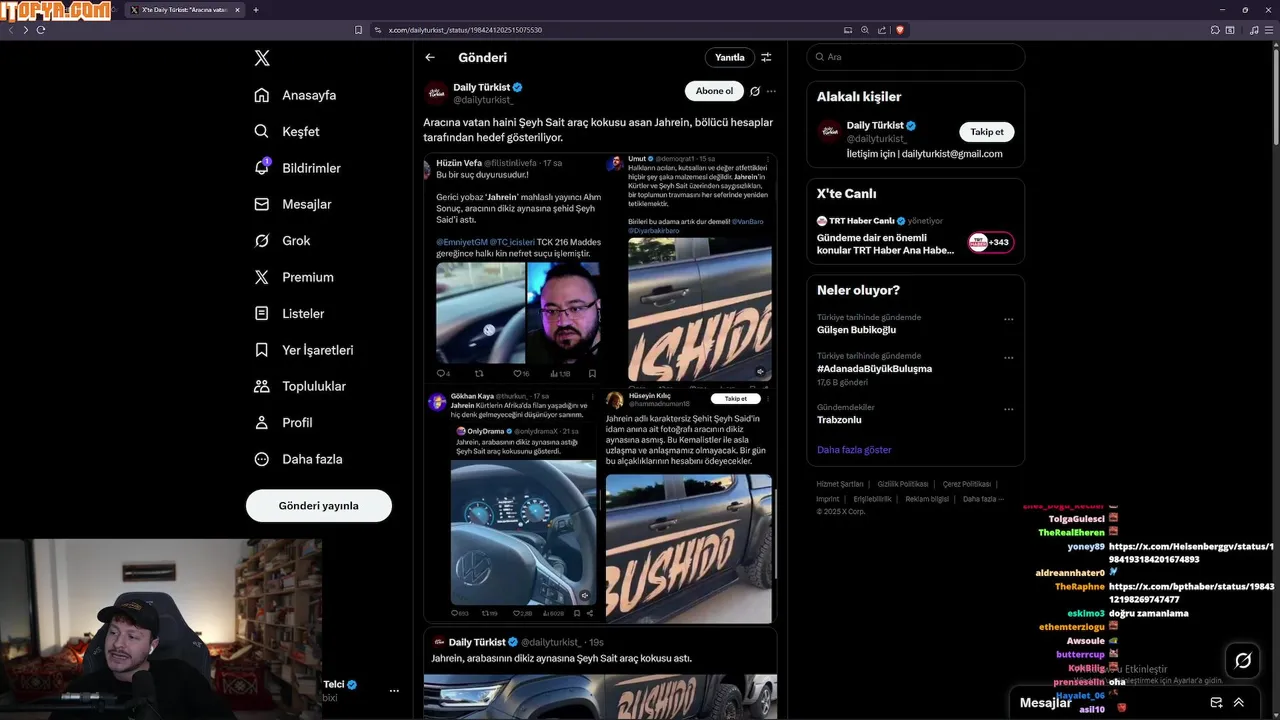Click the Gönderi yayınla button
The image size is (1280, 720).
[319, 506]
